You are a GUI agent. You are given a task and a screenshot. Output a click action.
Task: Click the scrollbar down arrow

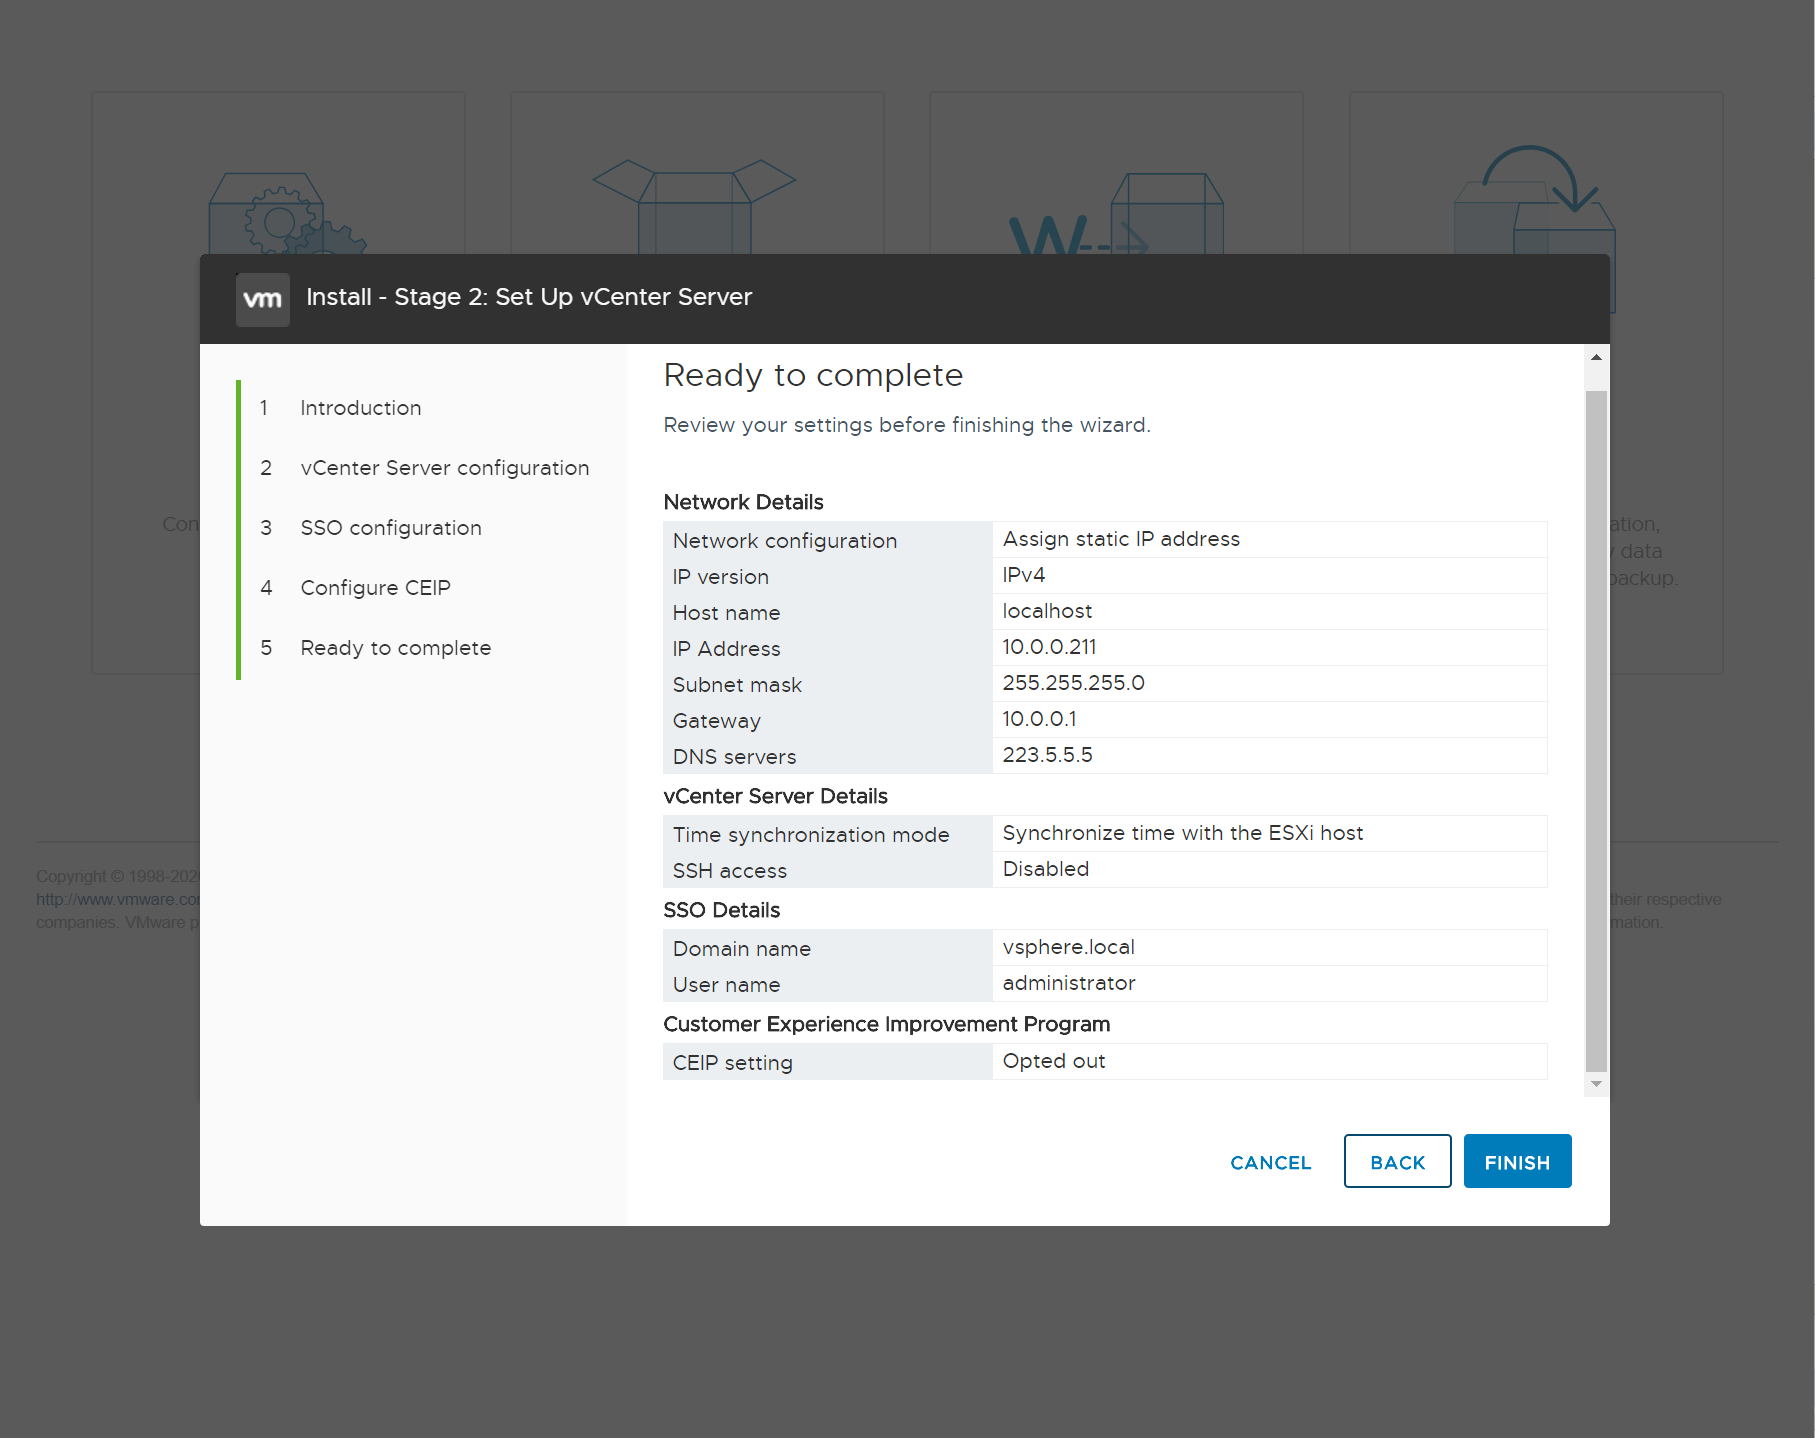(x=1597, y=1084)
